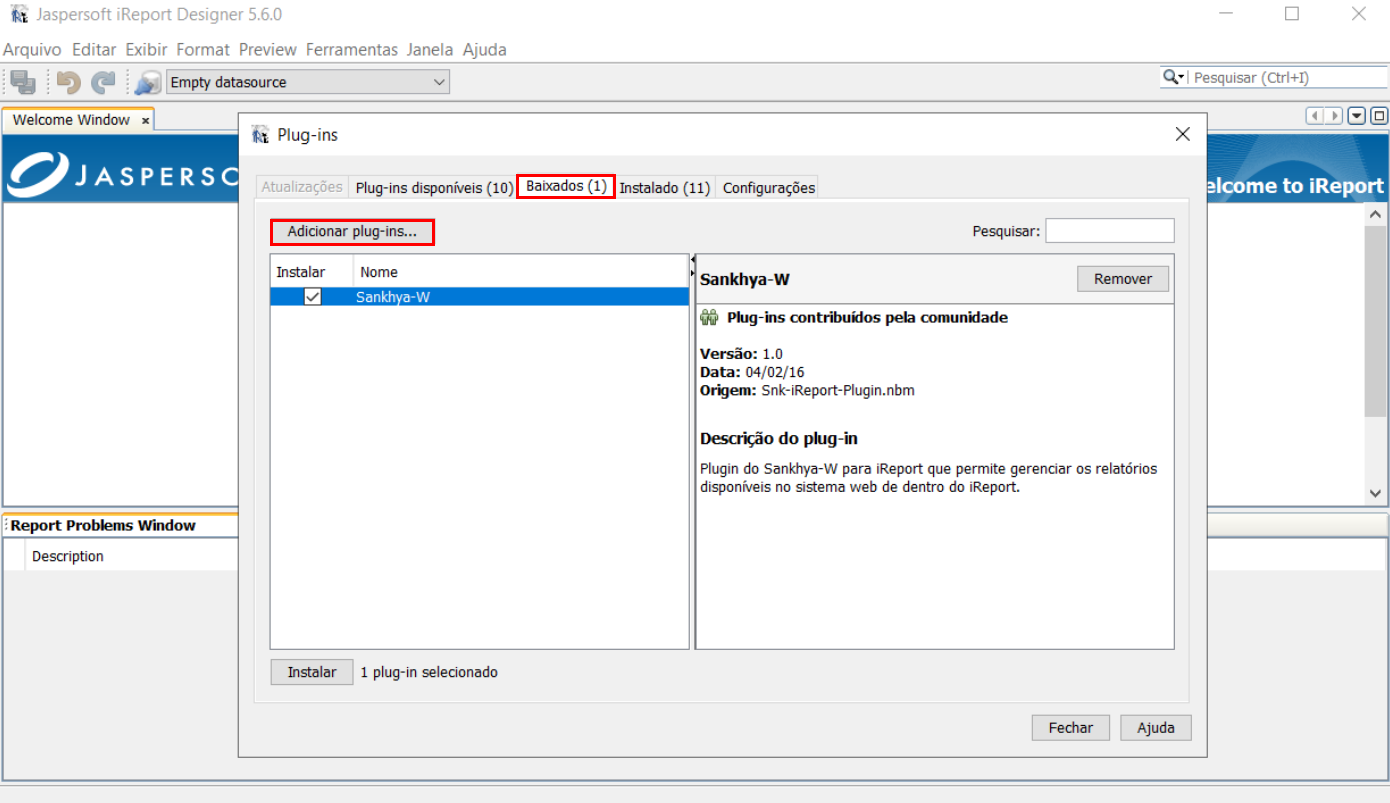Close the Plug-ins dialog
This screenshot has height=803, width=1390.
click(1182, 134)
